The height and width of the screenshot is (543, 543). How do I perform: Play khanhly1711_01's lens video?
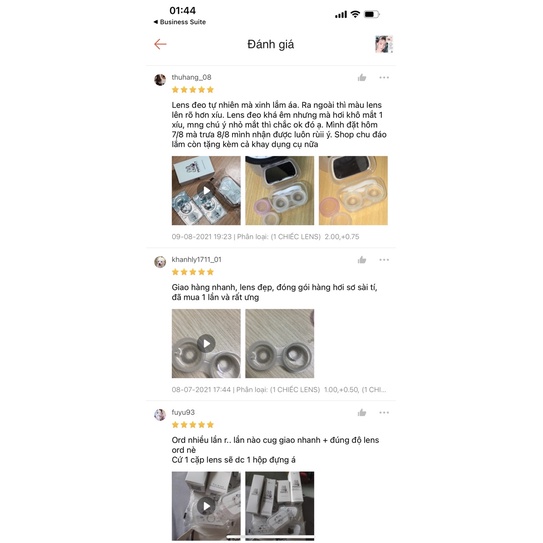(206, 344)
